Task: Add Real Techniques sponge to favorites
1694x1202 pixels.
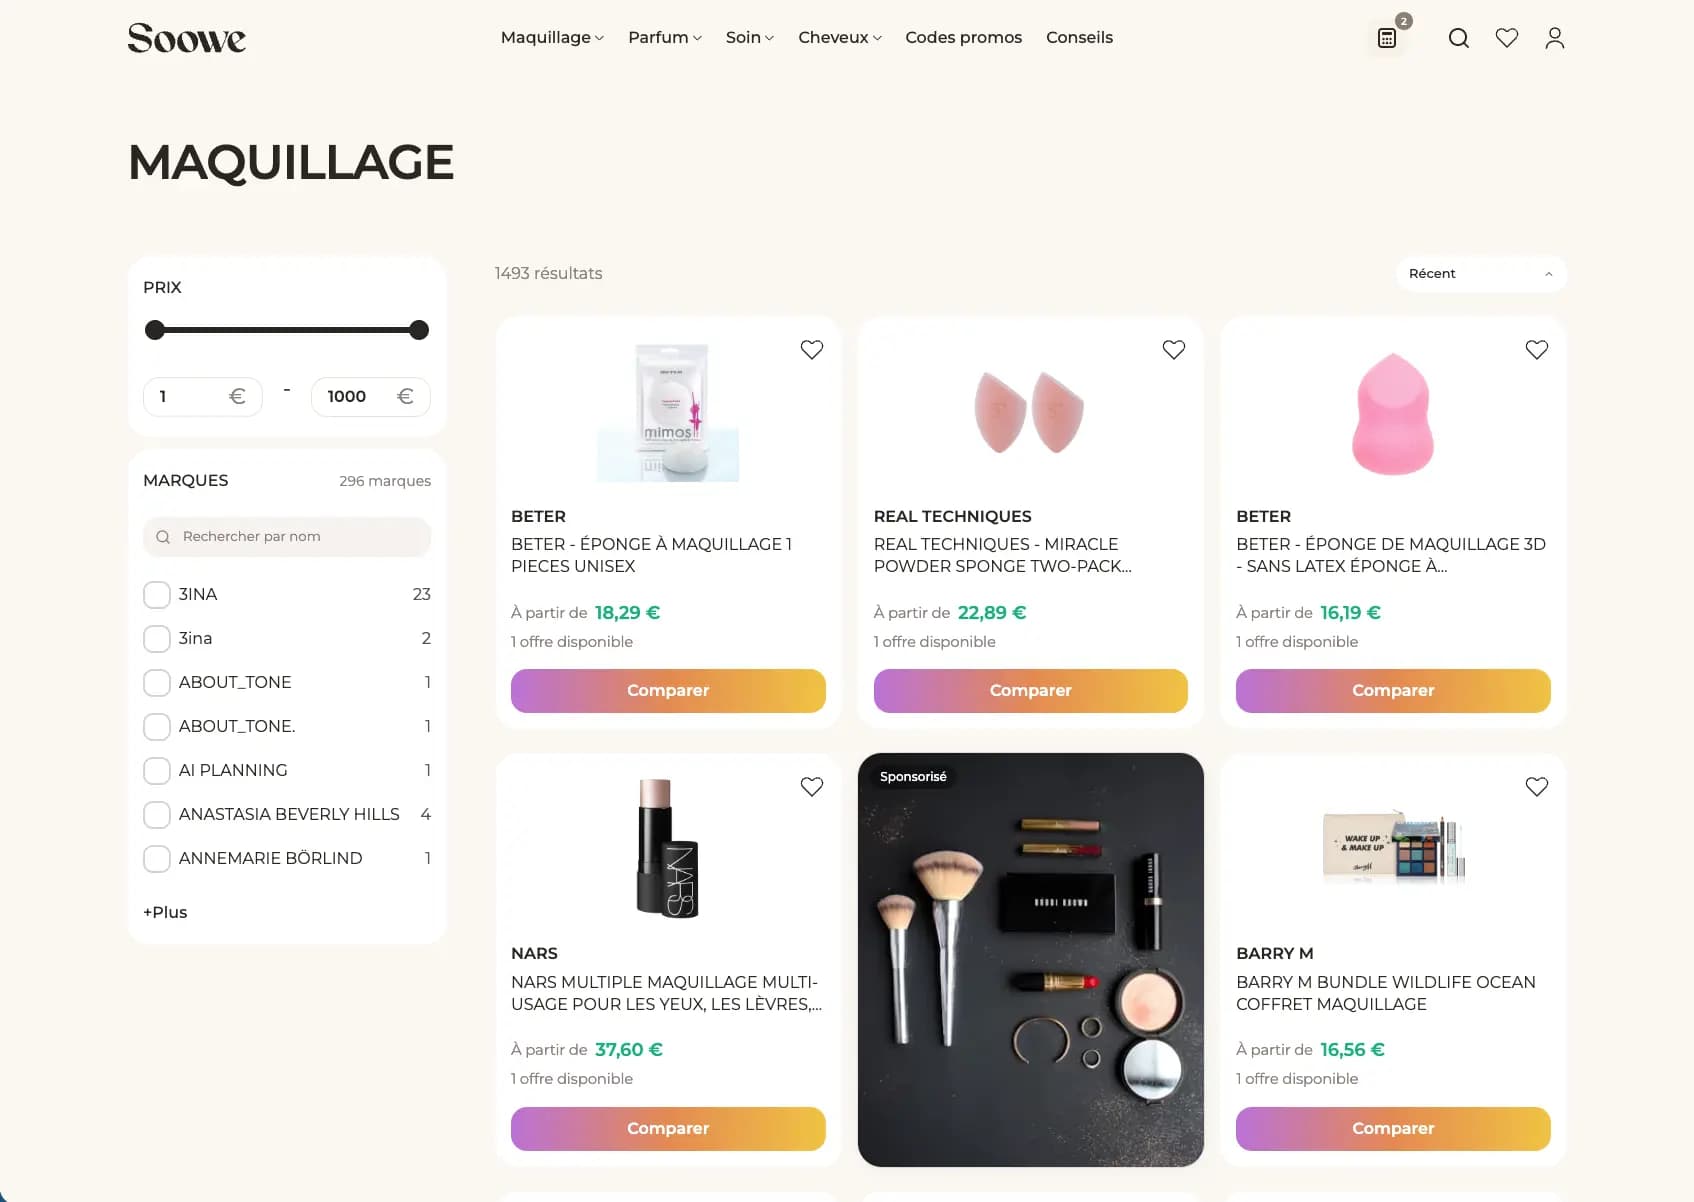Action: click(x=1174, y=350)
